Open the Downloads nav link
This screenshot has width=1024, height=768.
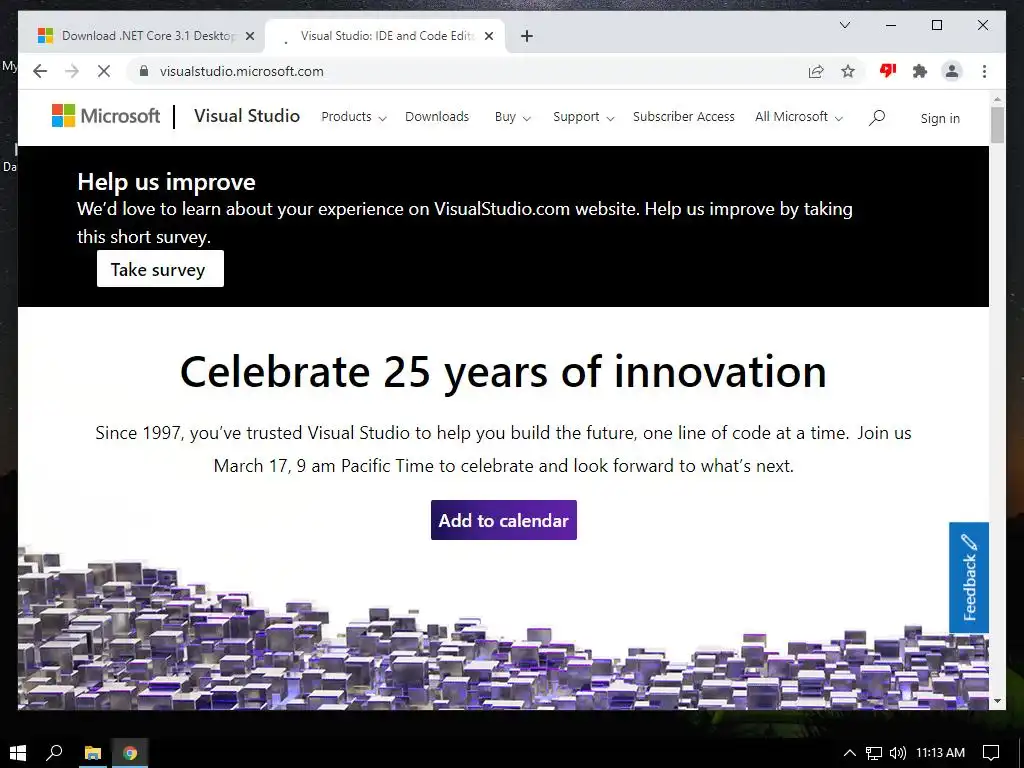click(x=437, y=116)
